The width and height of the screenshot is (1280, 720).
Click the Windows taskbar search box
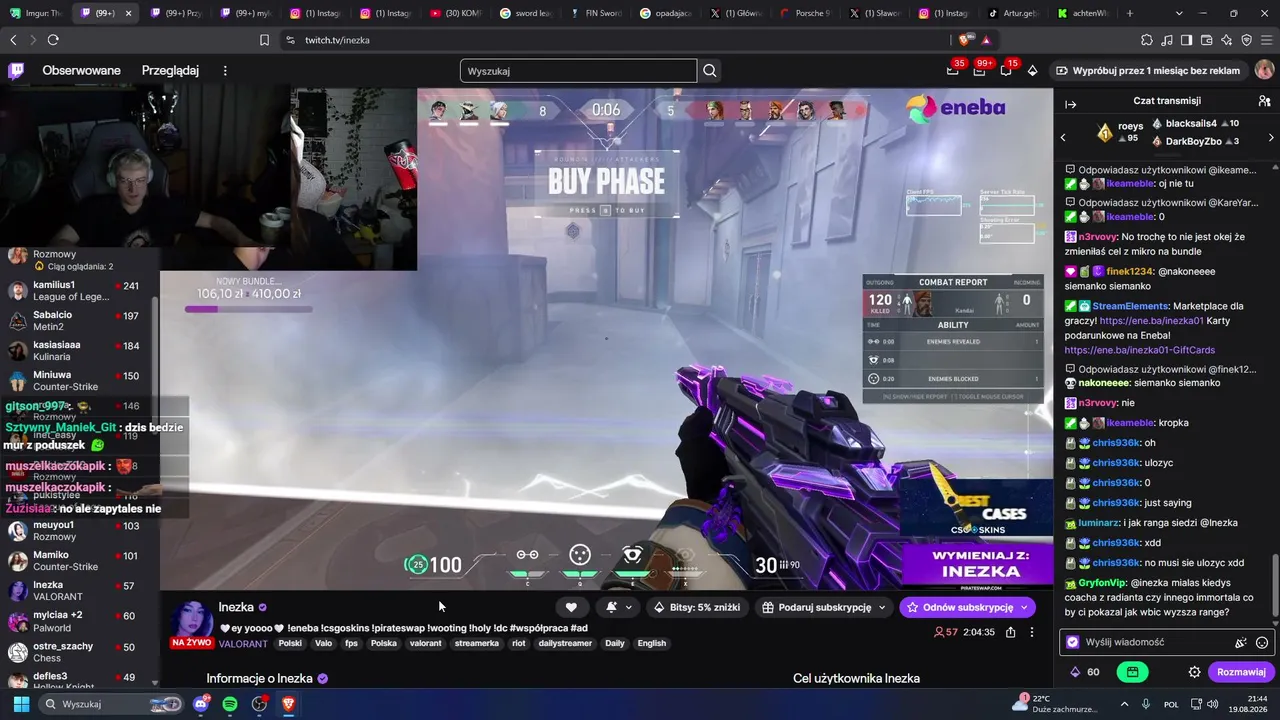113,704
